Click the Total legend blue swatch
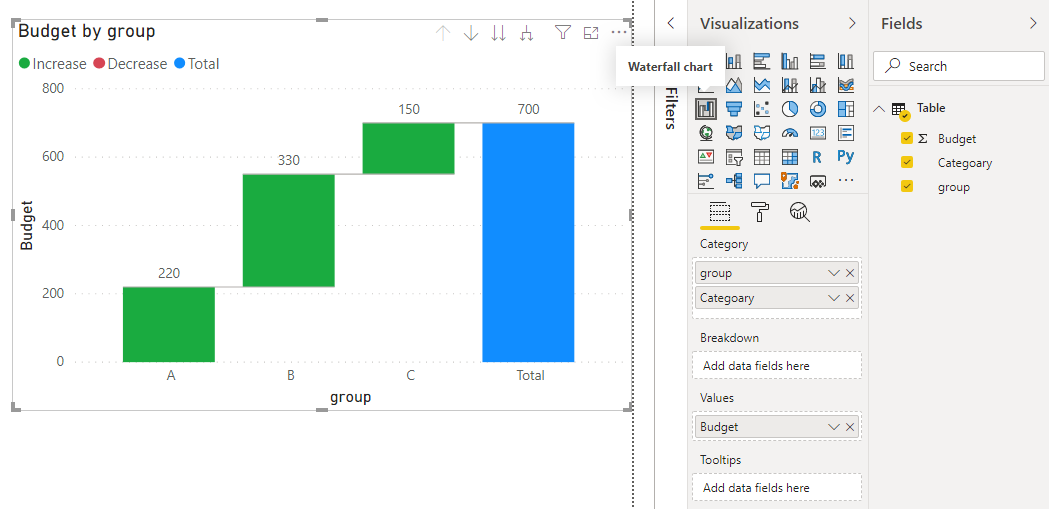 (x=179, y=64)
